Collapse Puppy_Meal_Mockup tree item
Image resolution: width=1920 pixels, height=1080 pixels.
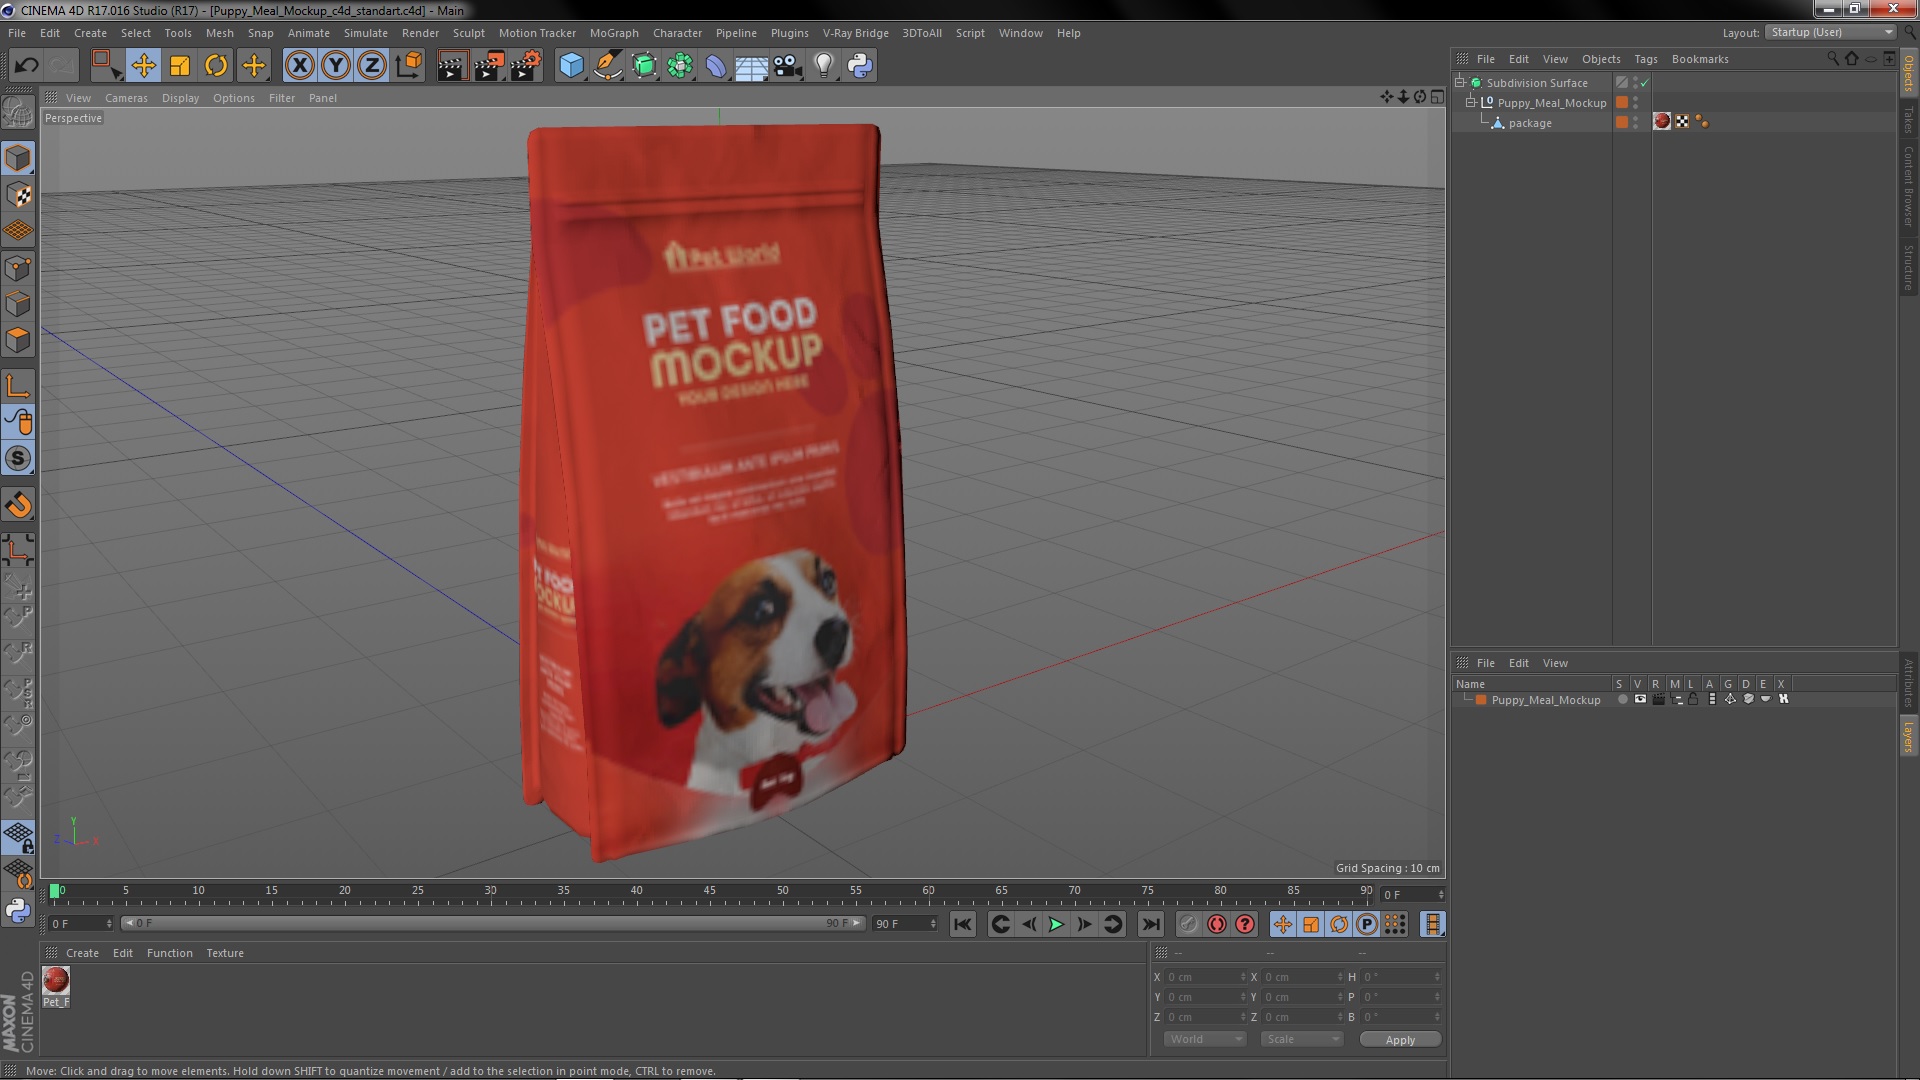pyautogui.click(x=1471, y=102)
